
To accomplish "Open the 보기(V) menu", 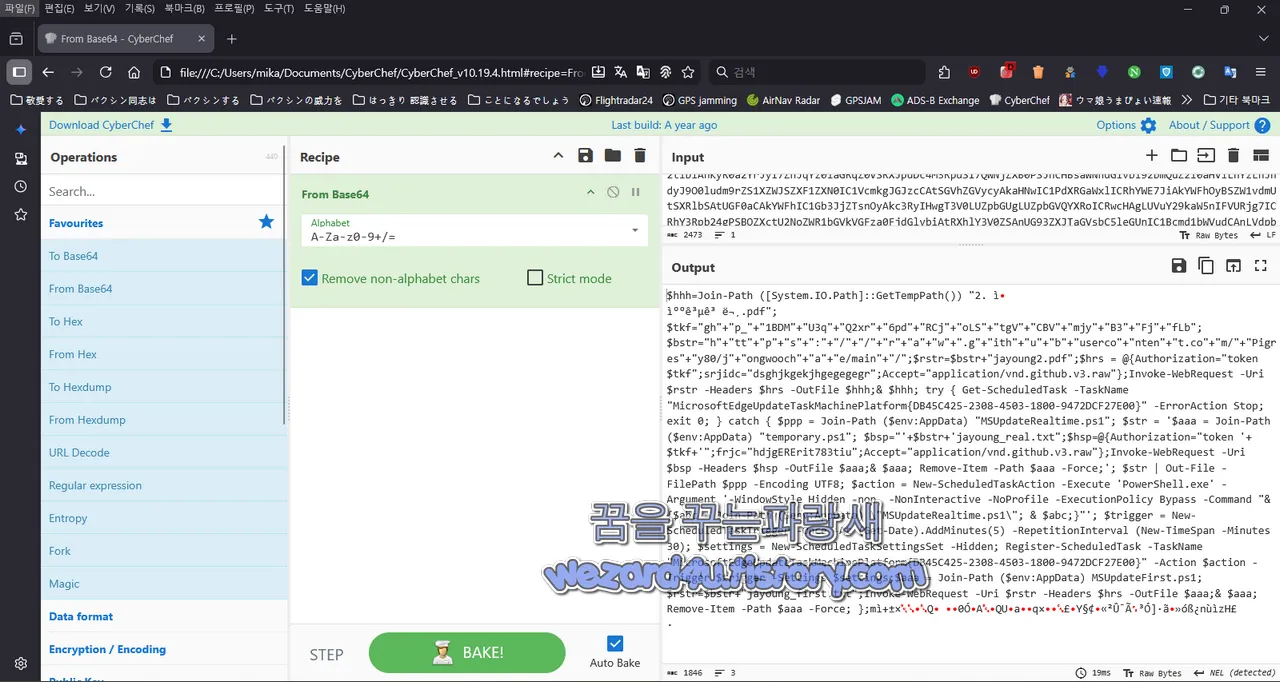I will (99, 9).
